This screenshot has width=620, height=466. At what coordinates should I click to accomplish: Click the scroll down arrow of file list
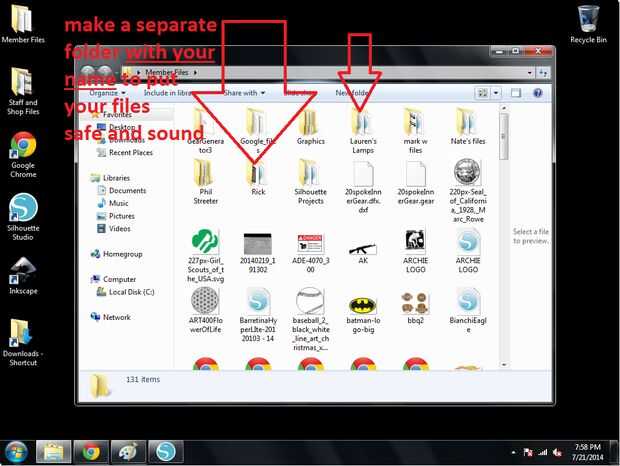pos(503,364)
